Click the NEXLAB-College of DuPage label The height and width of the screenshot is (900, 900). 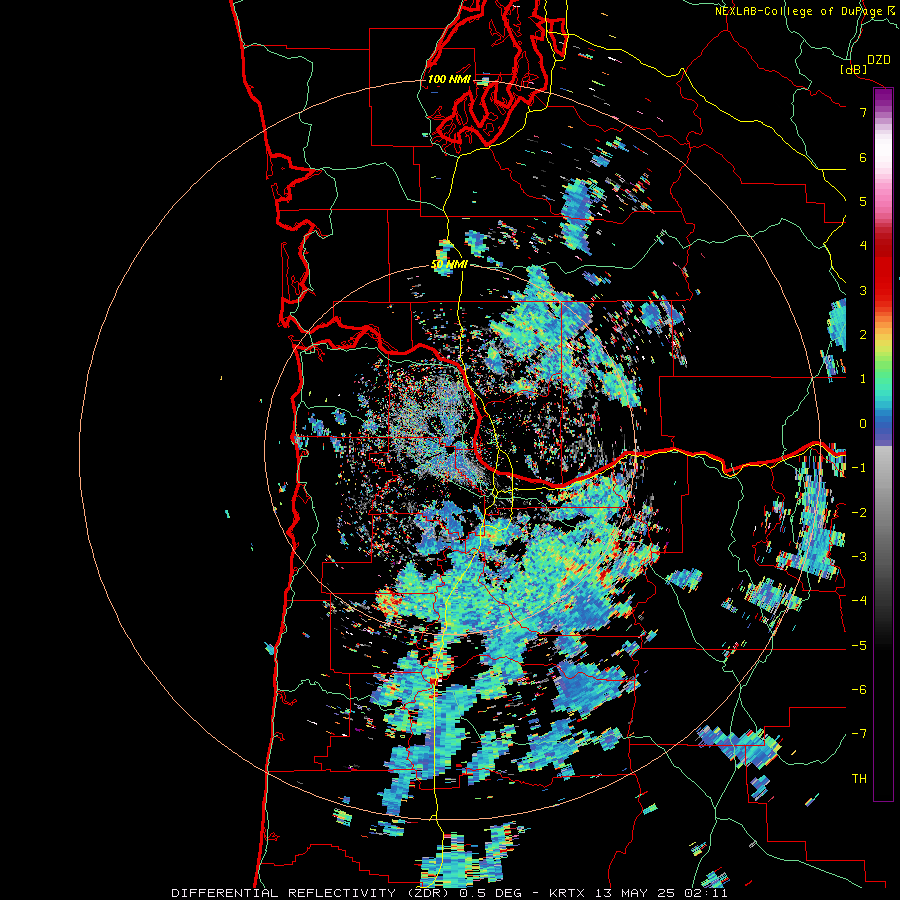coord(799,11)
